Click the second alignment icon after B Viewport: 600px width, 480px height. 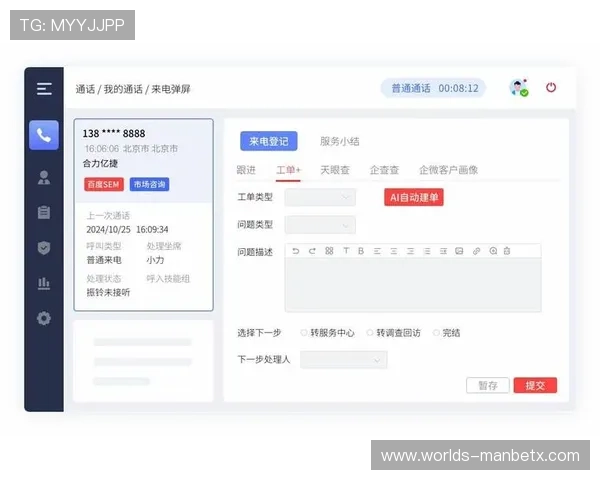pos(393,251)
